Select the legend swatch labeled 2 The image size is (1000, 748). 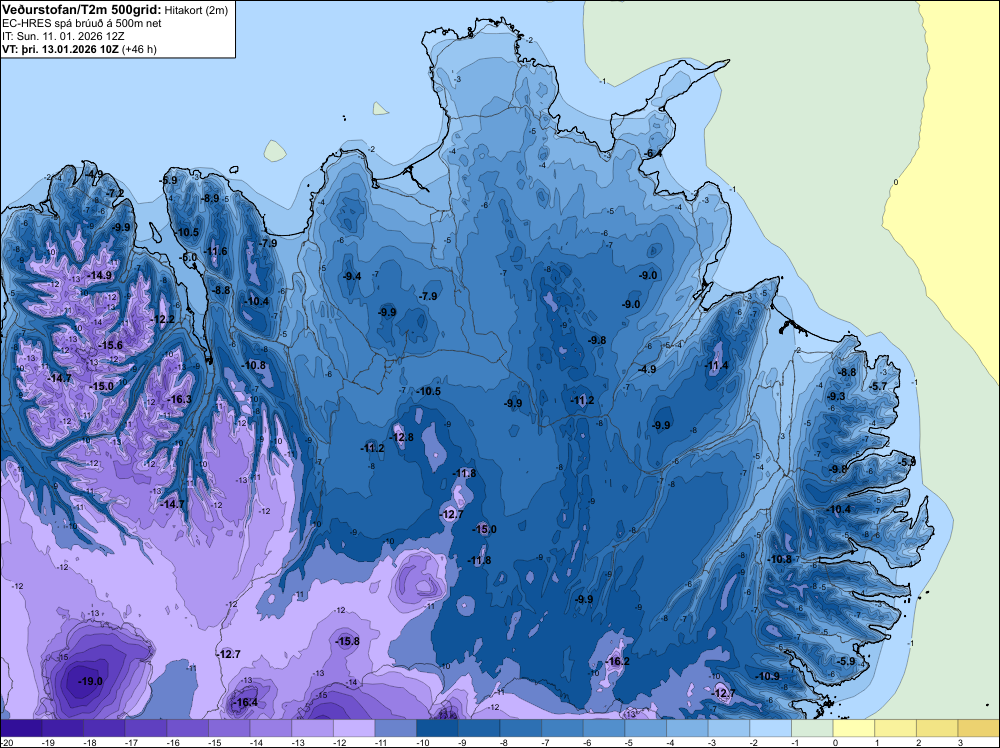pos(937,728)
